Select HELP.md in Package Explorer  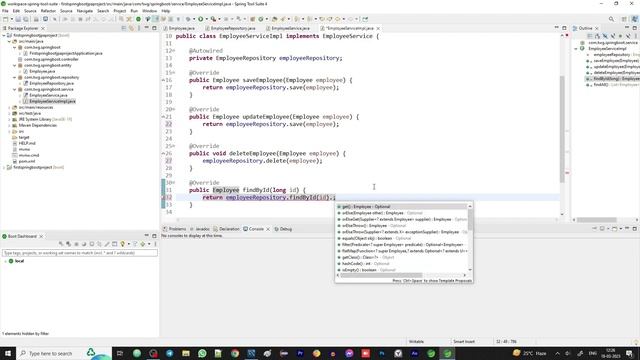27,143
